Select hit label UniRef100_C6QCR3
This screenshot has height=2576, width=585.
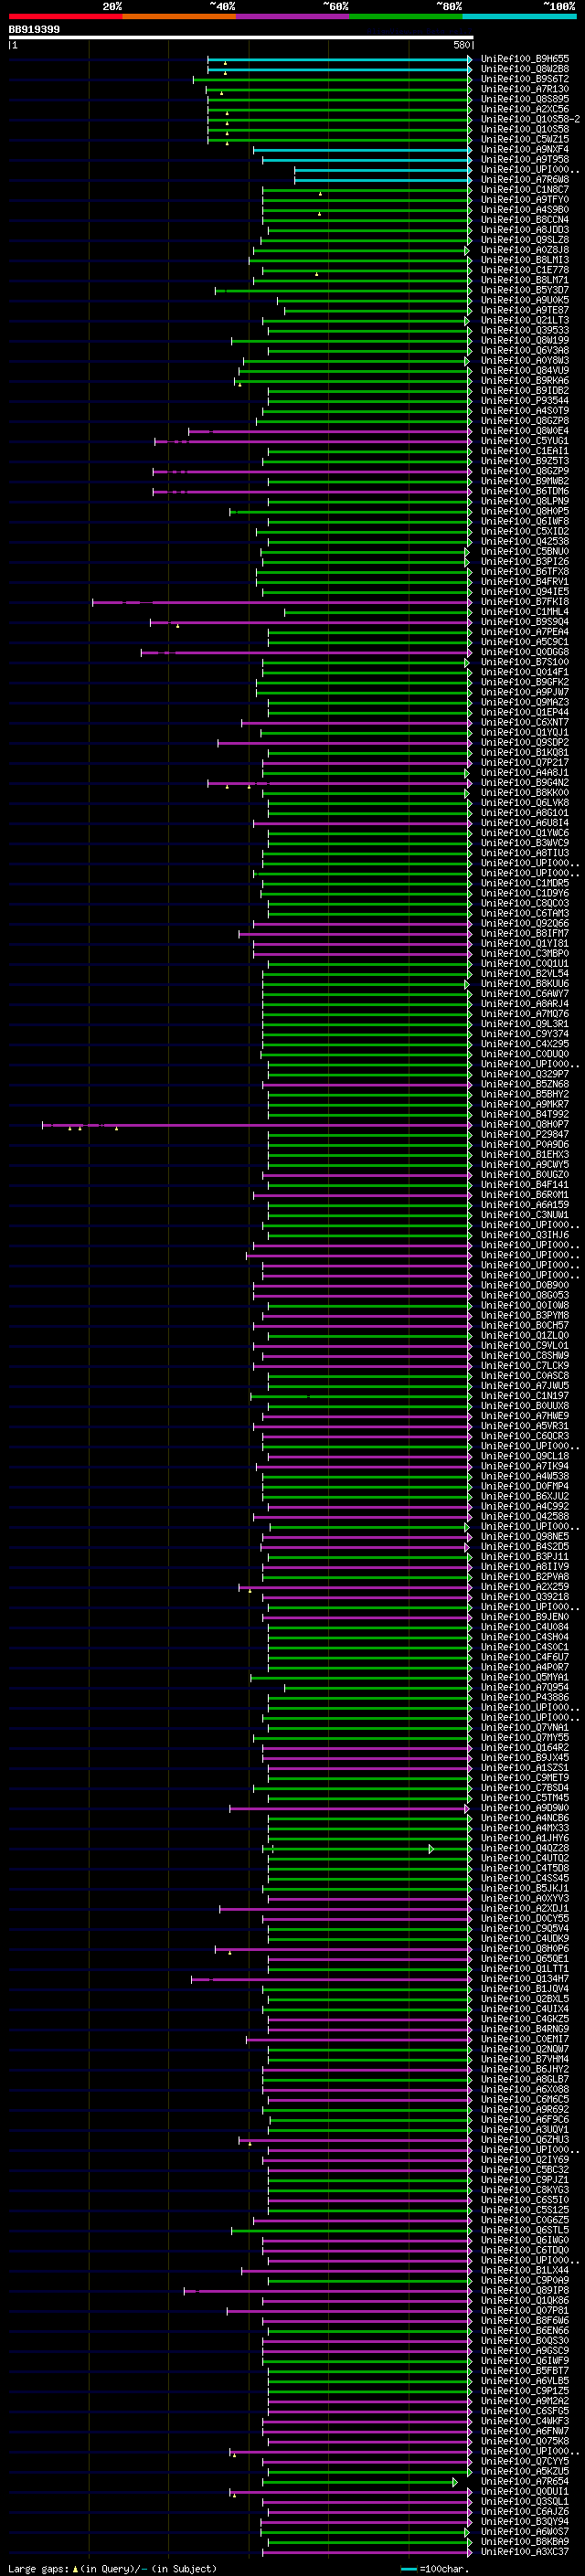coord(525,1436)
